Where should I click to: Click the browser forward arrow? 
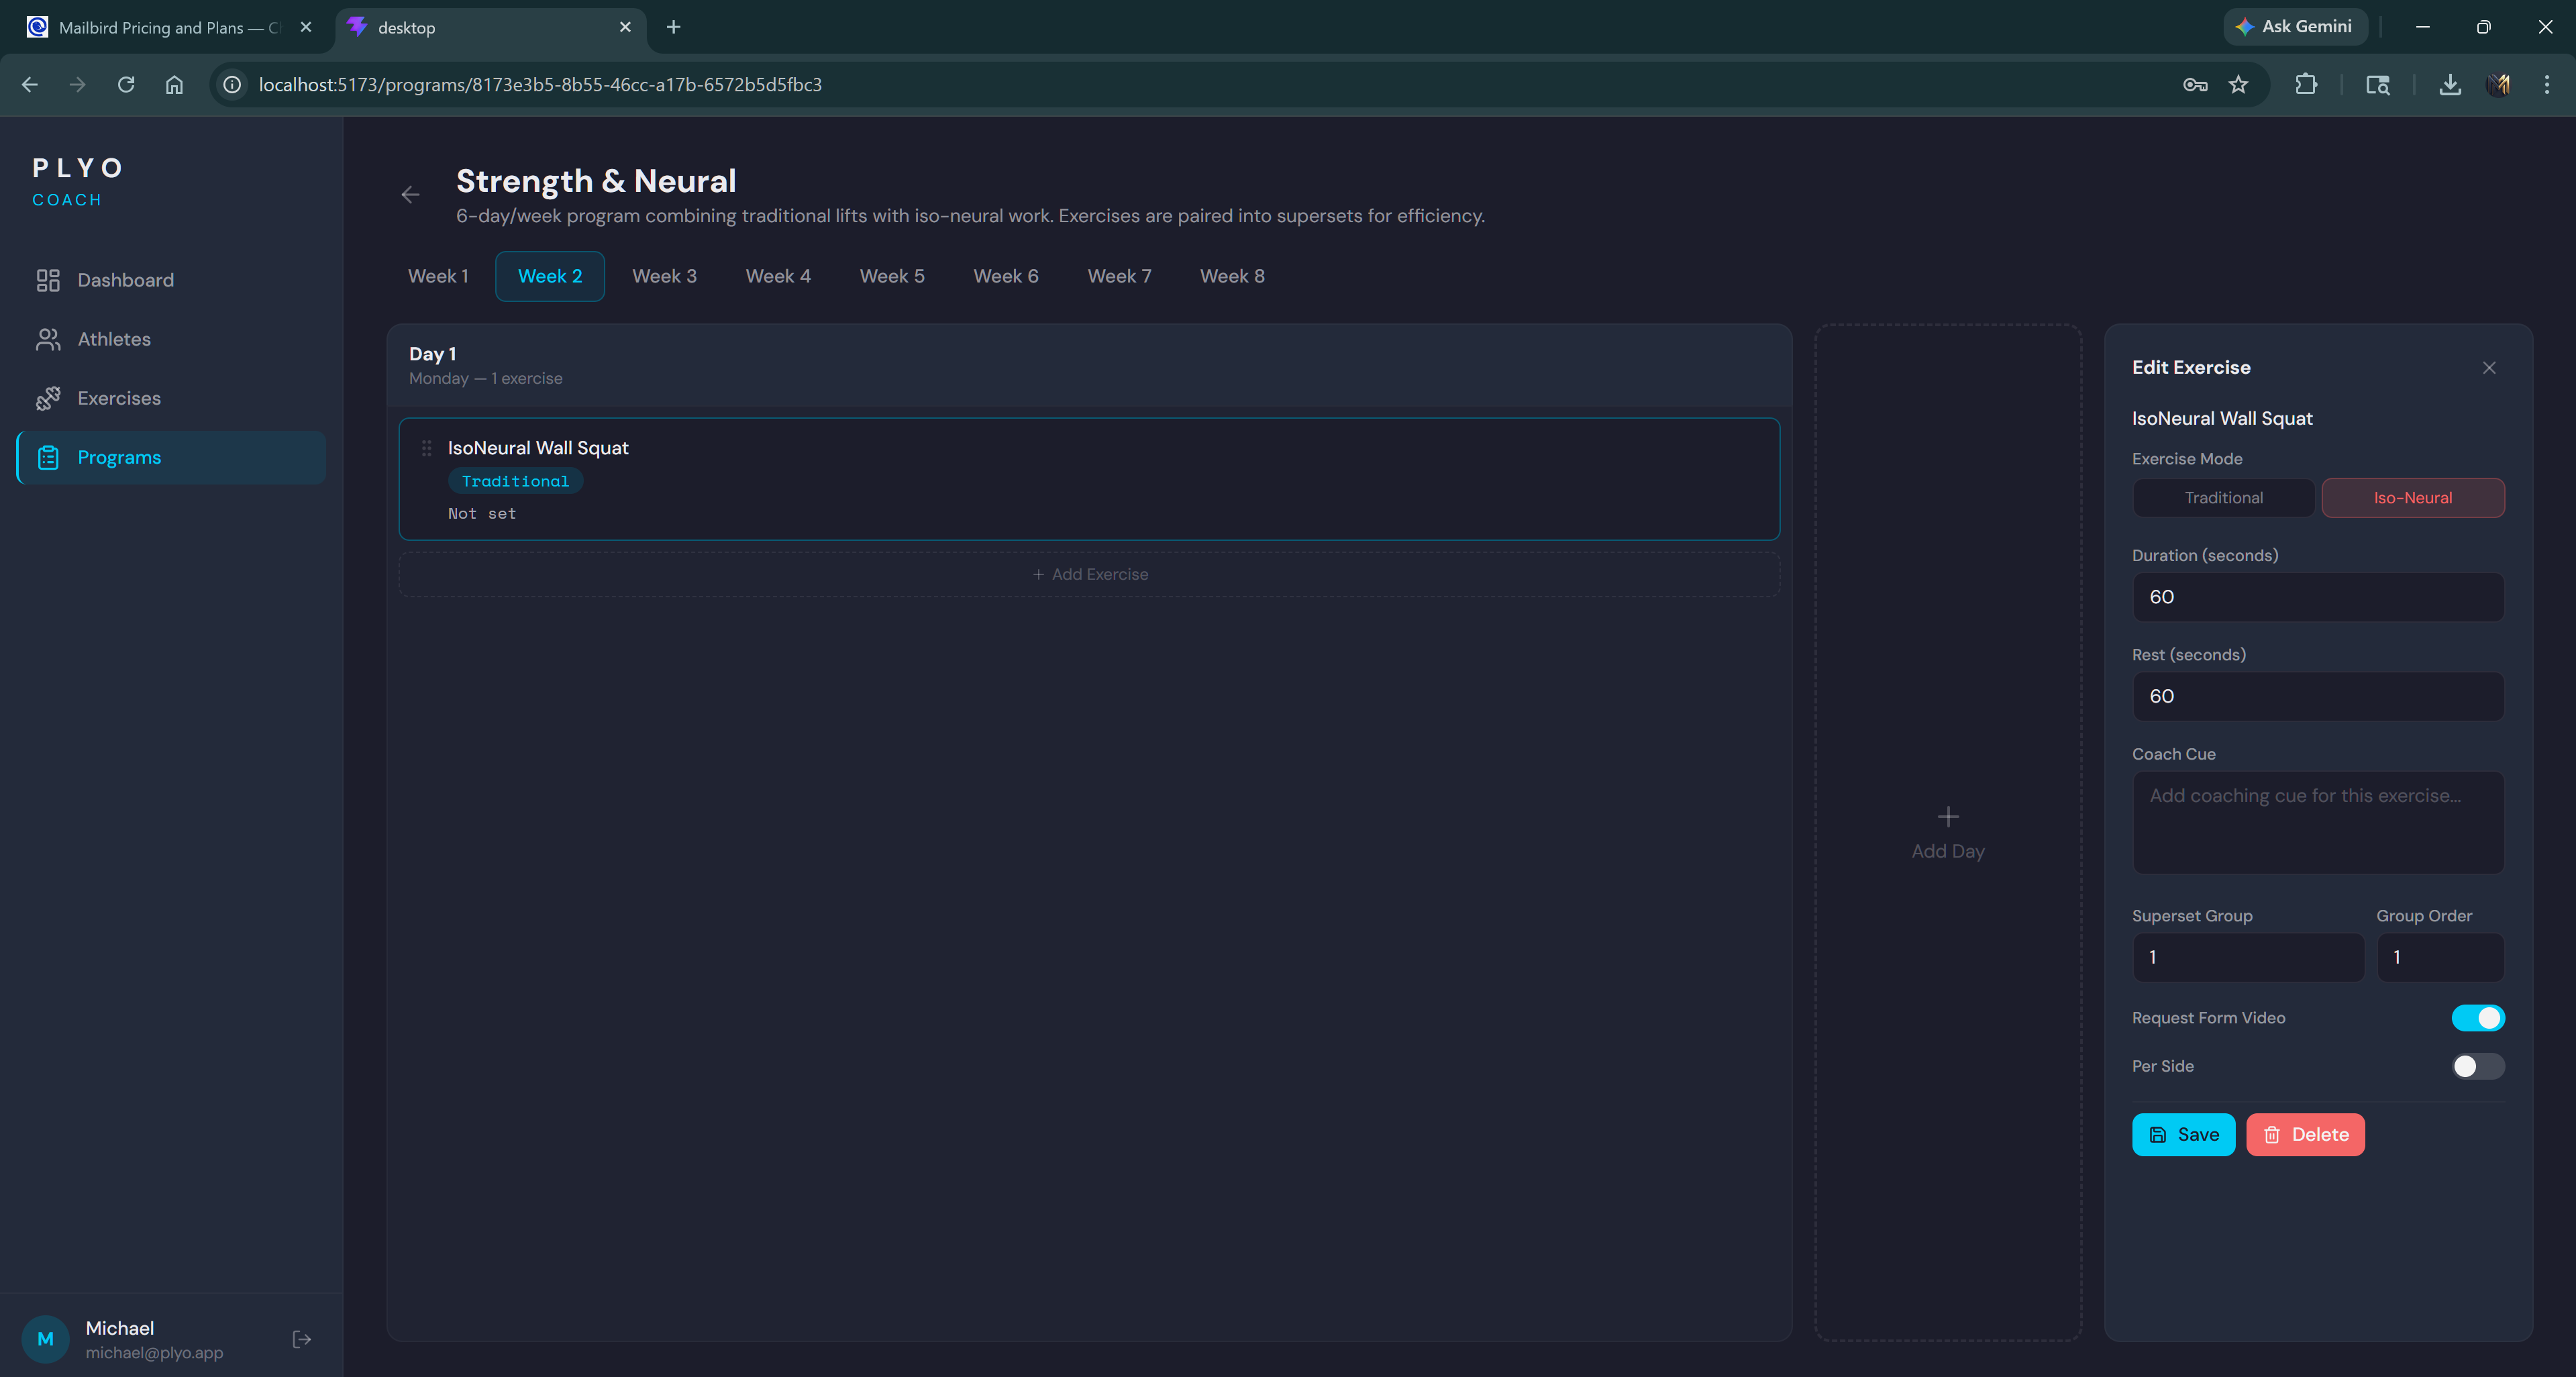click(x=77, y=84)
